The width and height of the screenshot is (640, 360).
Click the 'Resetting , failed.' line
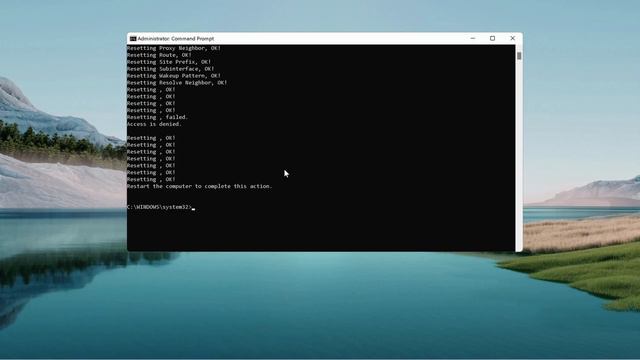[158, 117]
